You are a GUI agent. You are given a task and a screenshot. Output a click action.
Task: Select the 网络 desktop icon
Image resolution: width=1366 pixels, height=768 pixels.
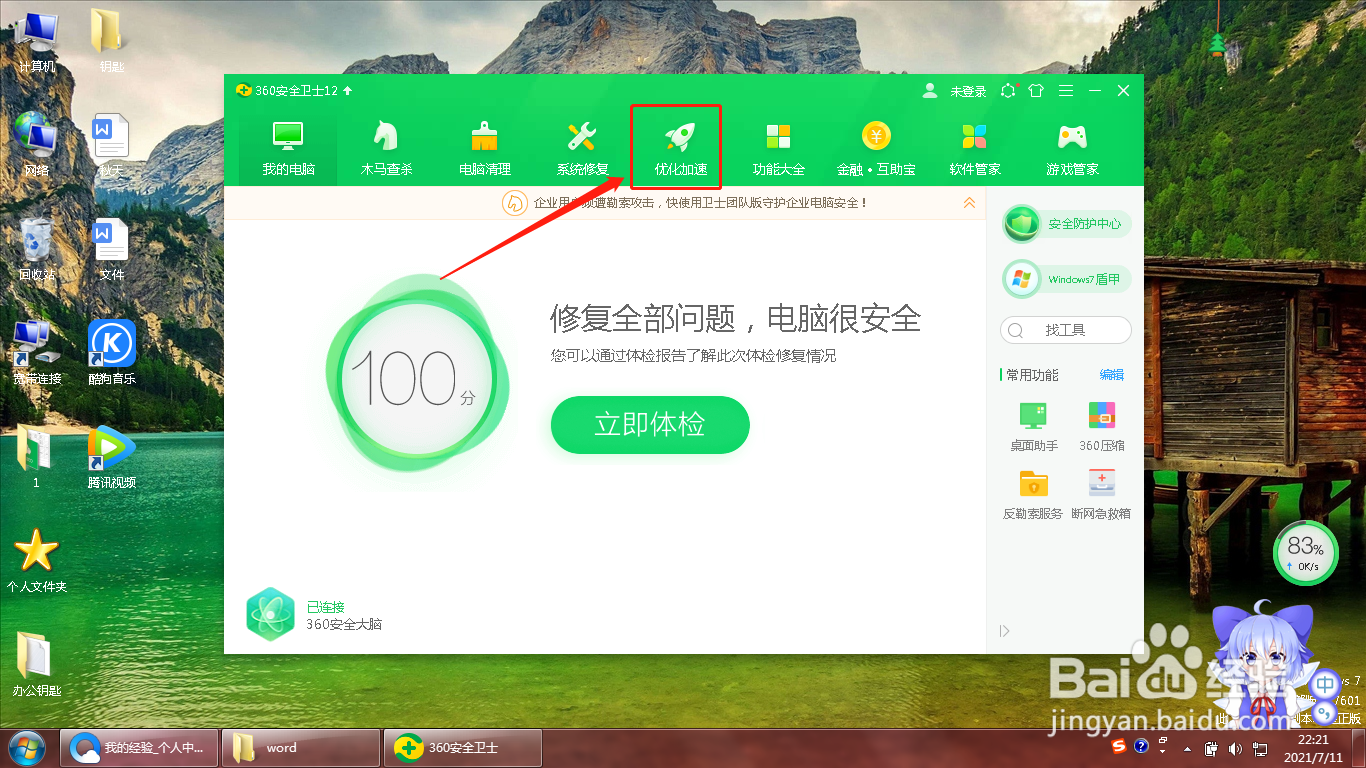(x=38, y=145)
